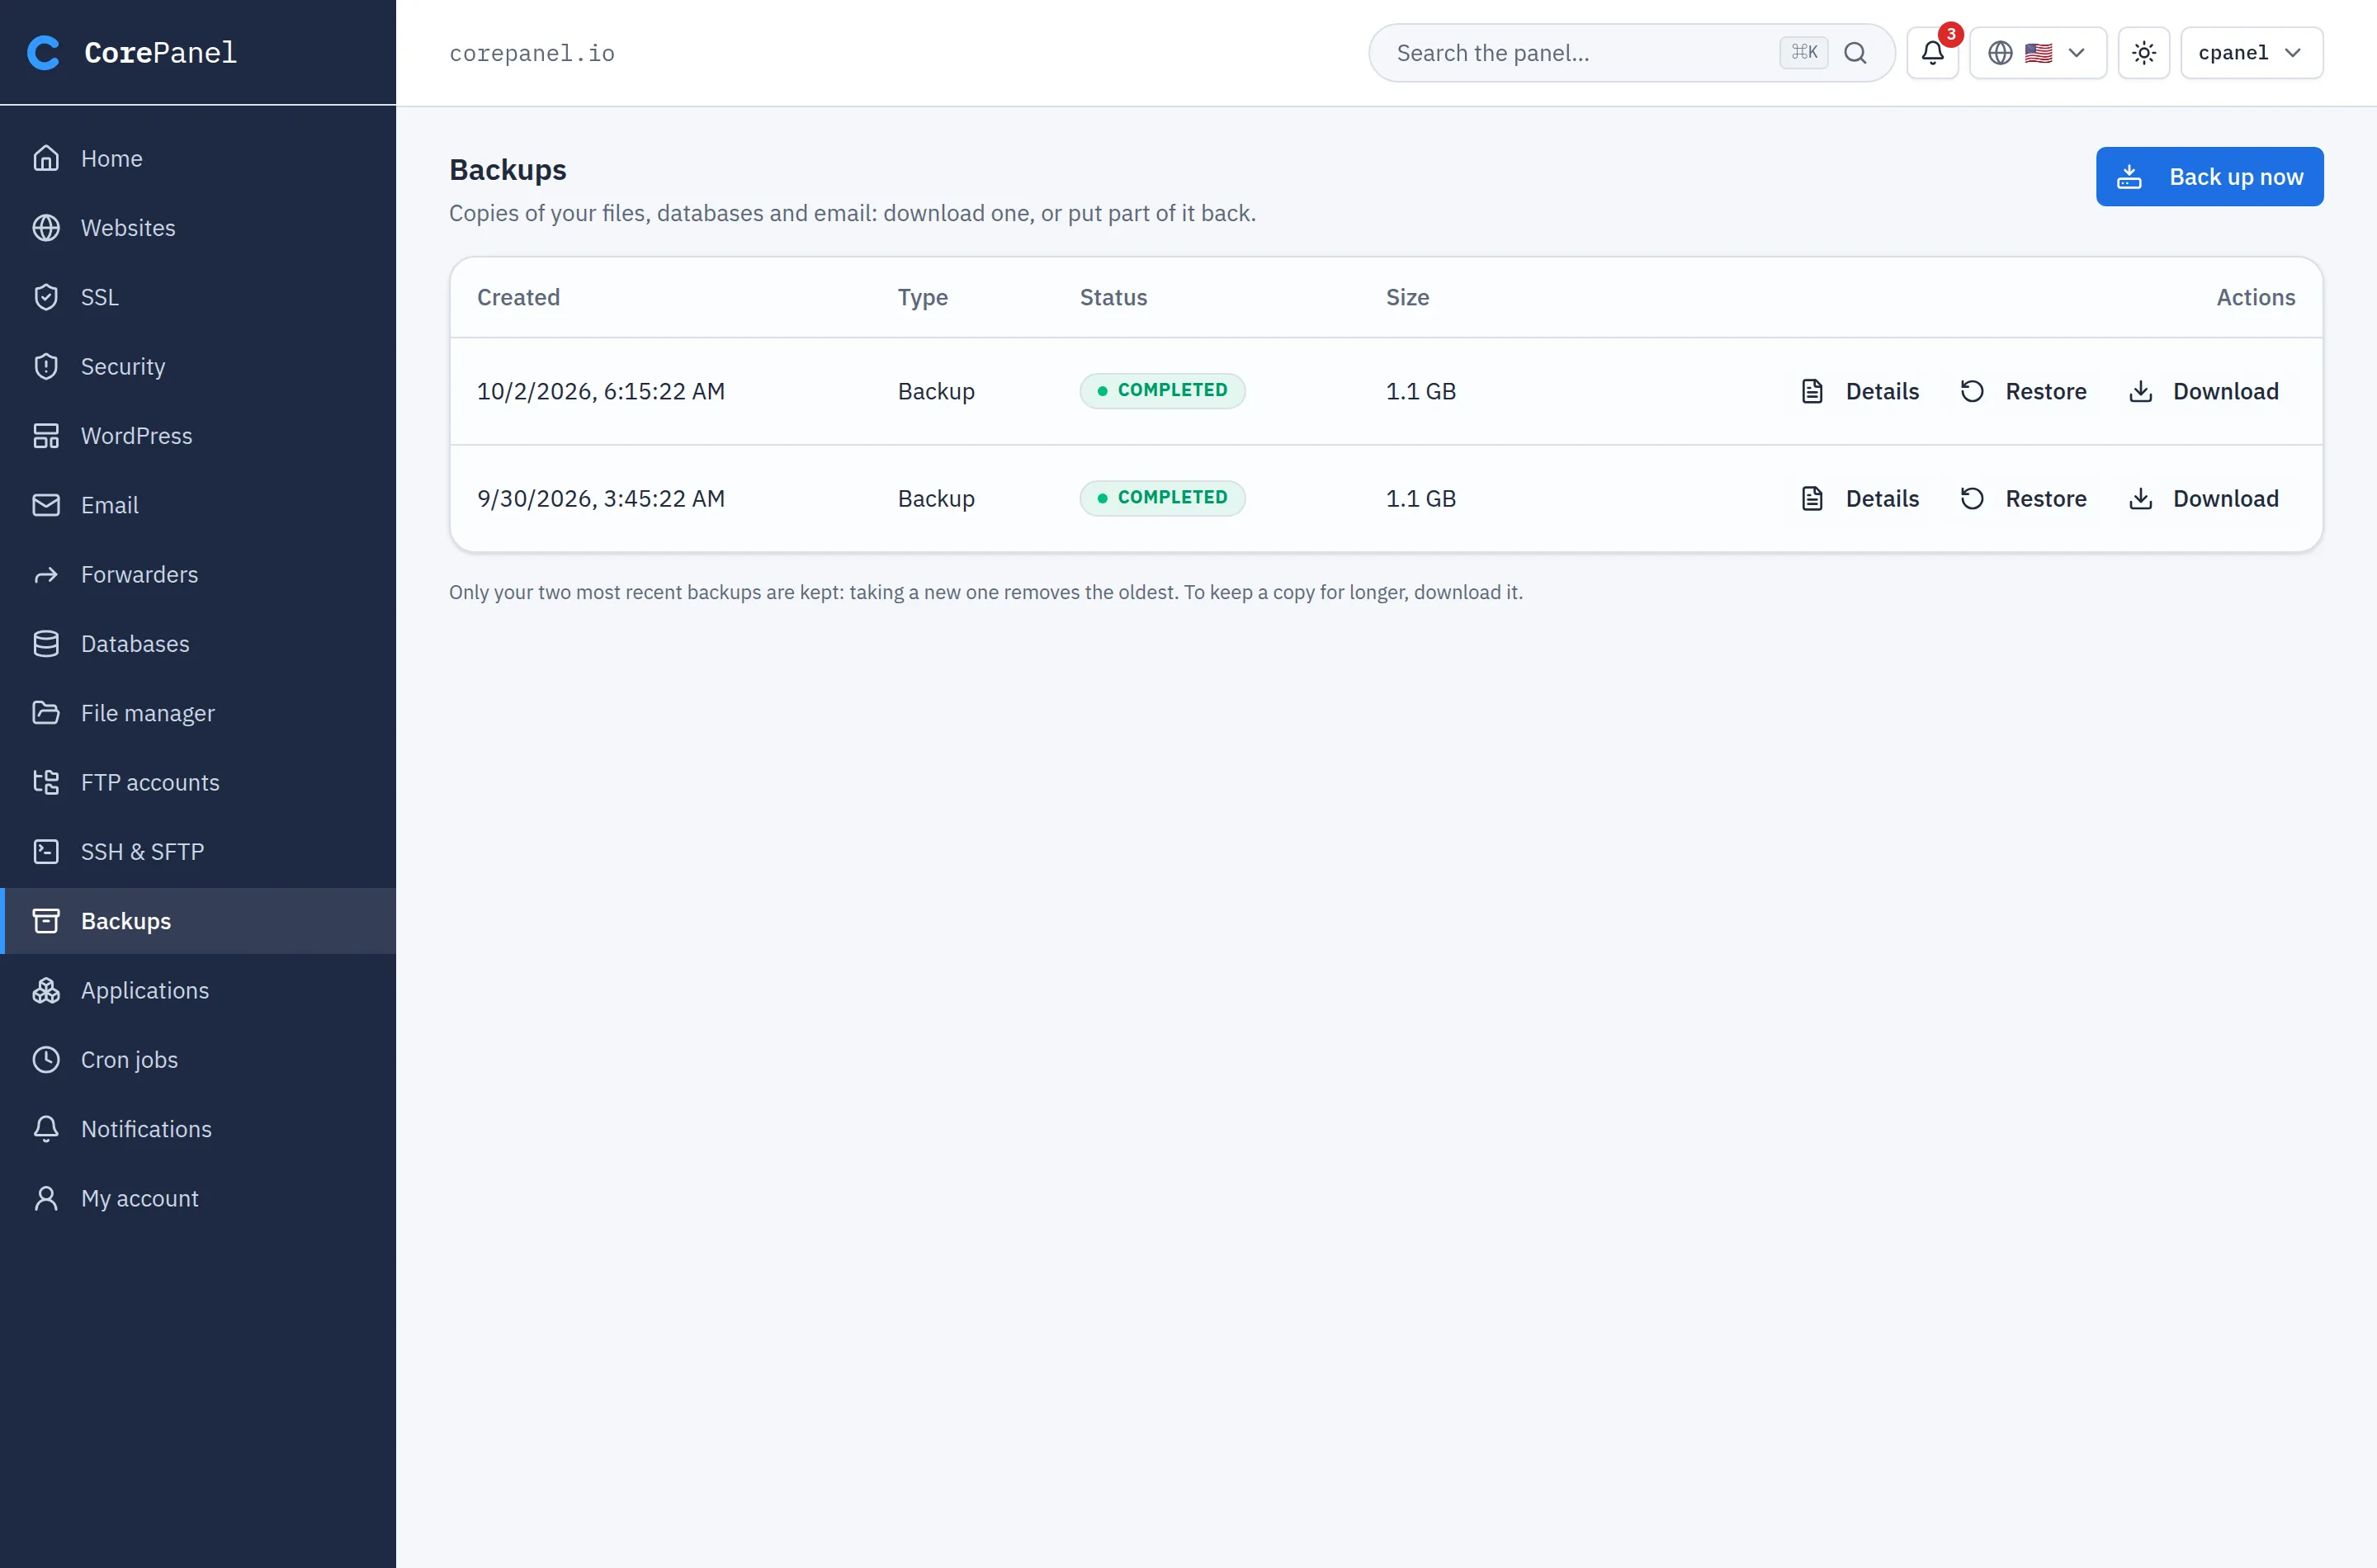2377x1568 pixels.
Task: Click the WordPress sidebar icon
Action: (x=46, y=436)
